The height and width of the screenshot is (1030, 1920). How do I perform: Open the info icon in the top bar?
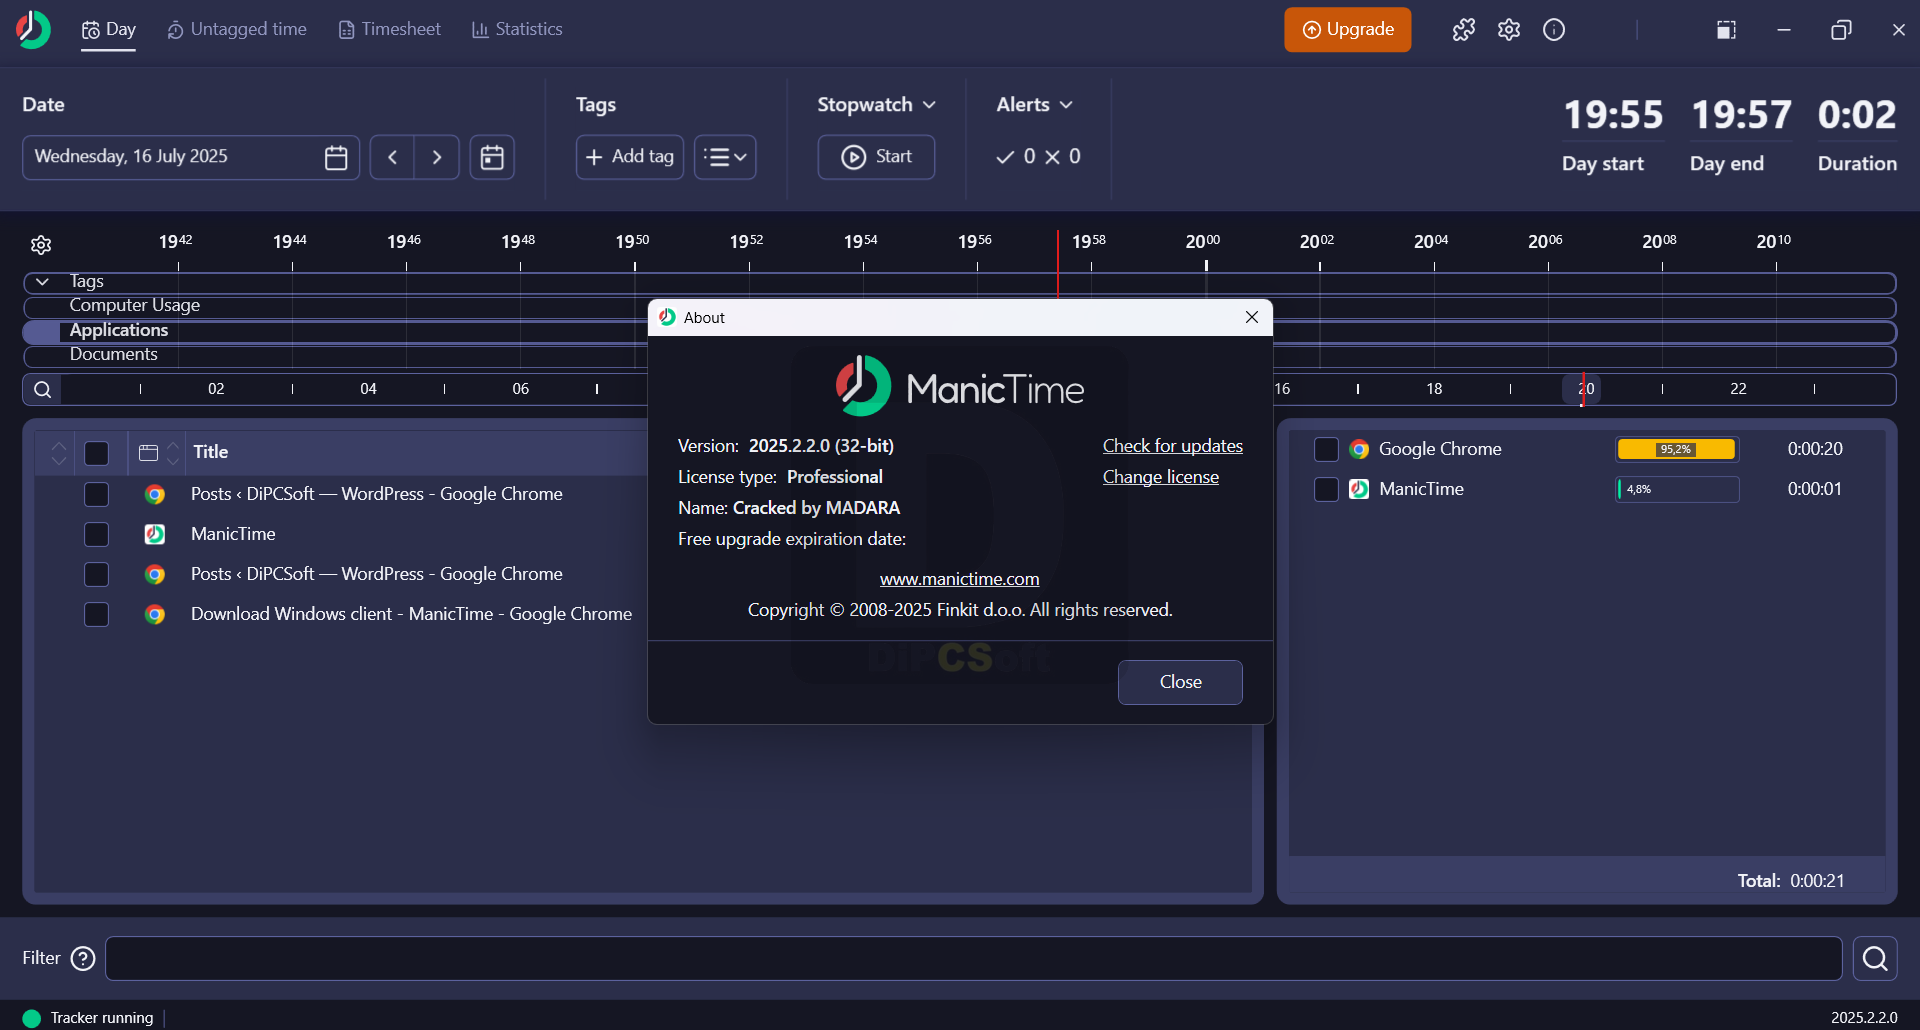click(x=1554, y=30)
